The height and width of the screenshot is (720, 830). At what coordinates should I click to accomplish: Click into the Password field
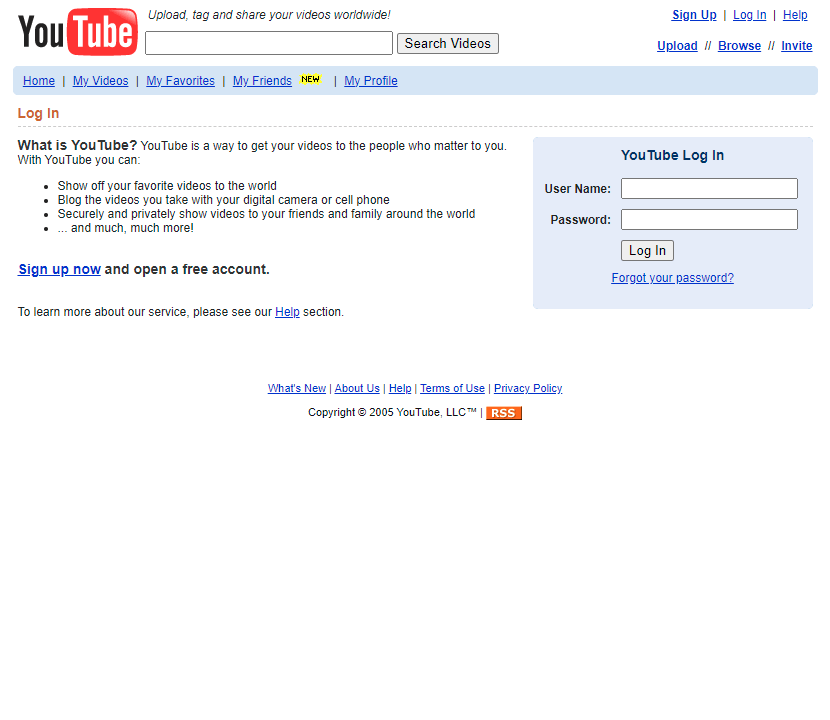[709, 220]
